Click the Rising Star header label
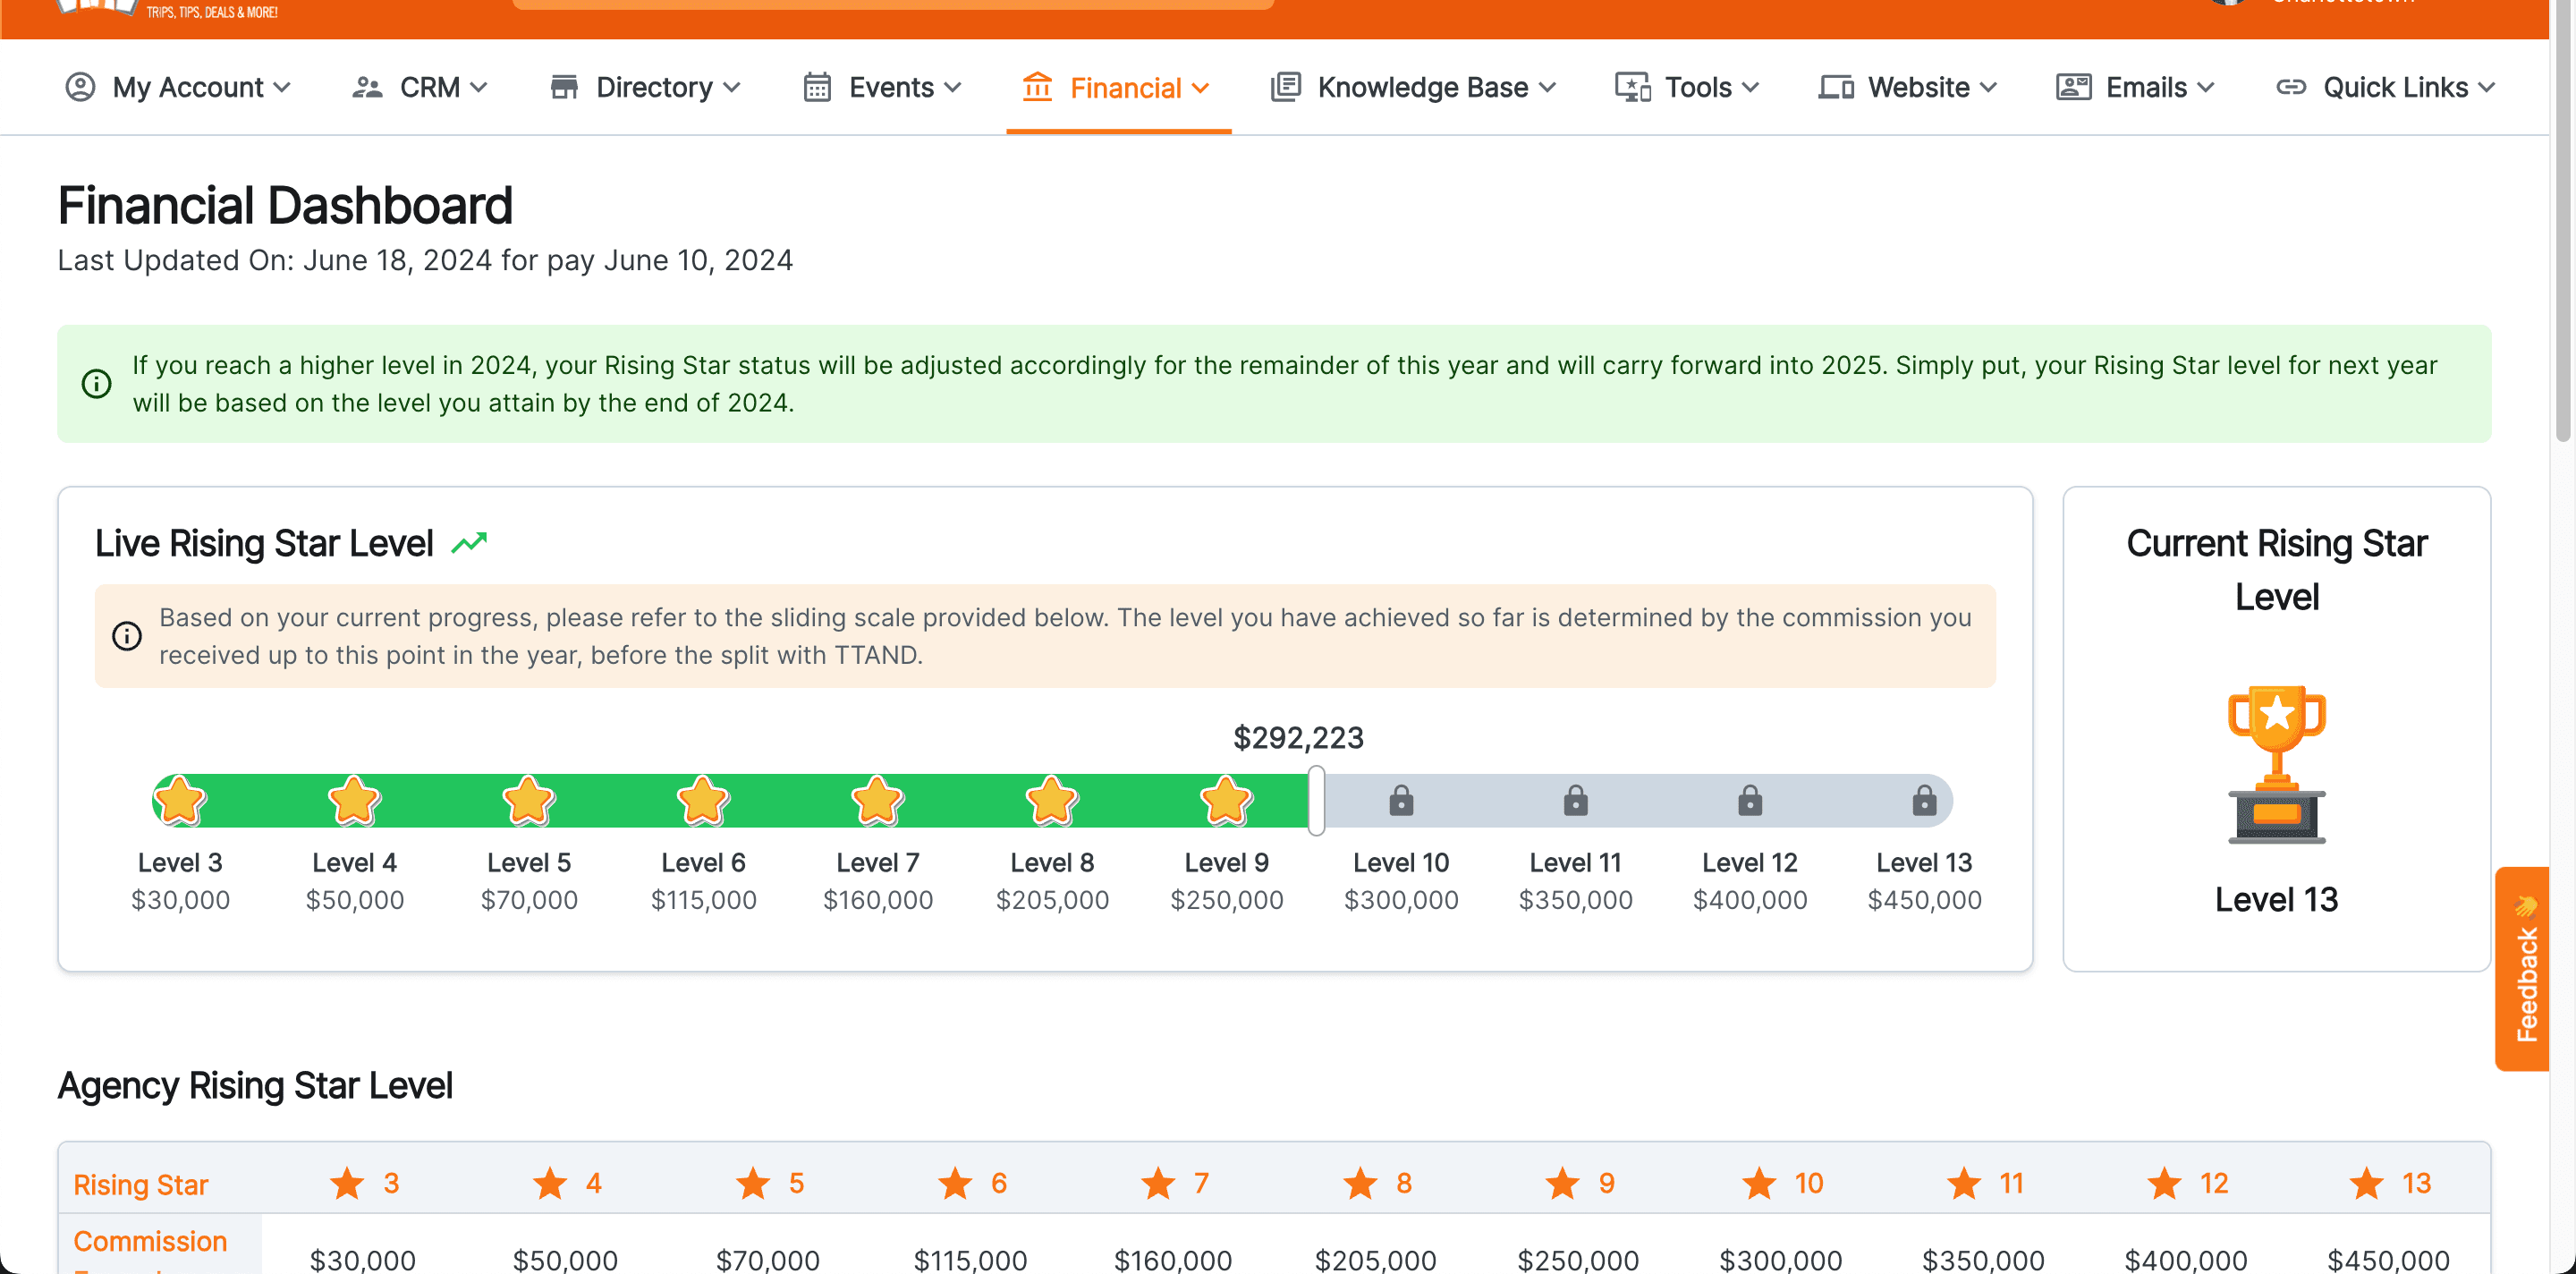This screenshot has height=1274, width=2576. click(x=140, y=1184)
